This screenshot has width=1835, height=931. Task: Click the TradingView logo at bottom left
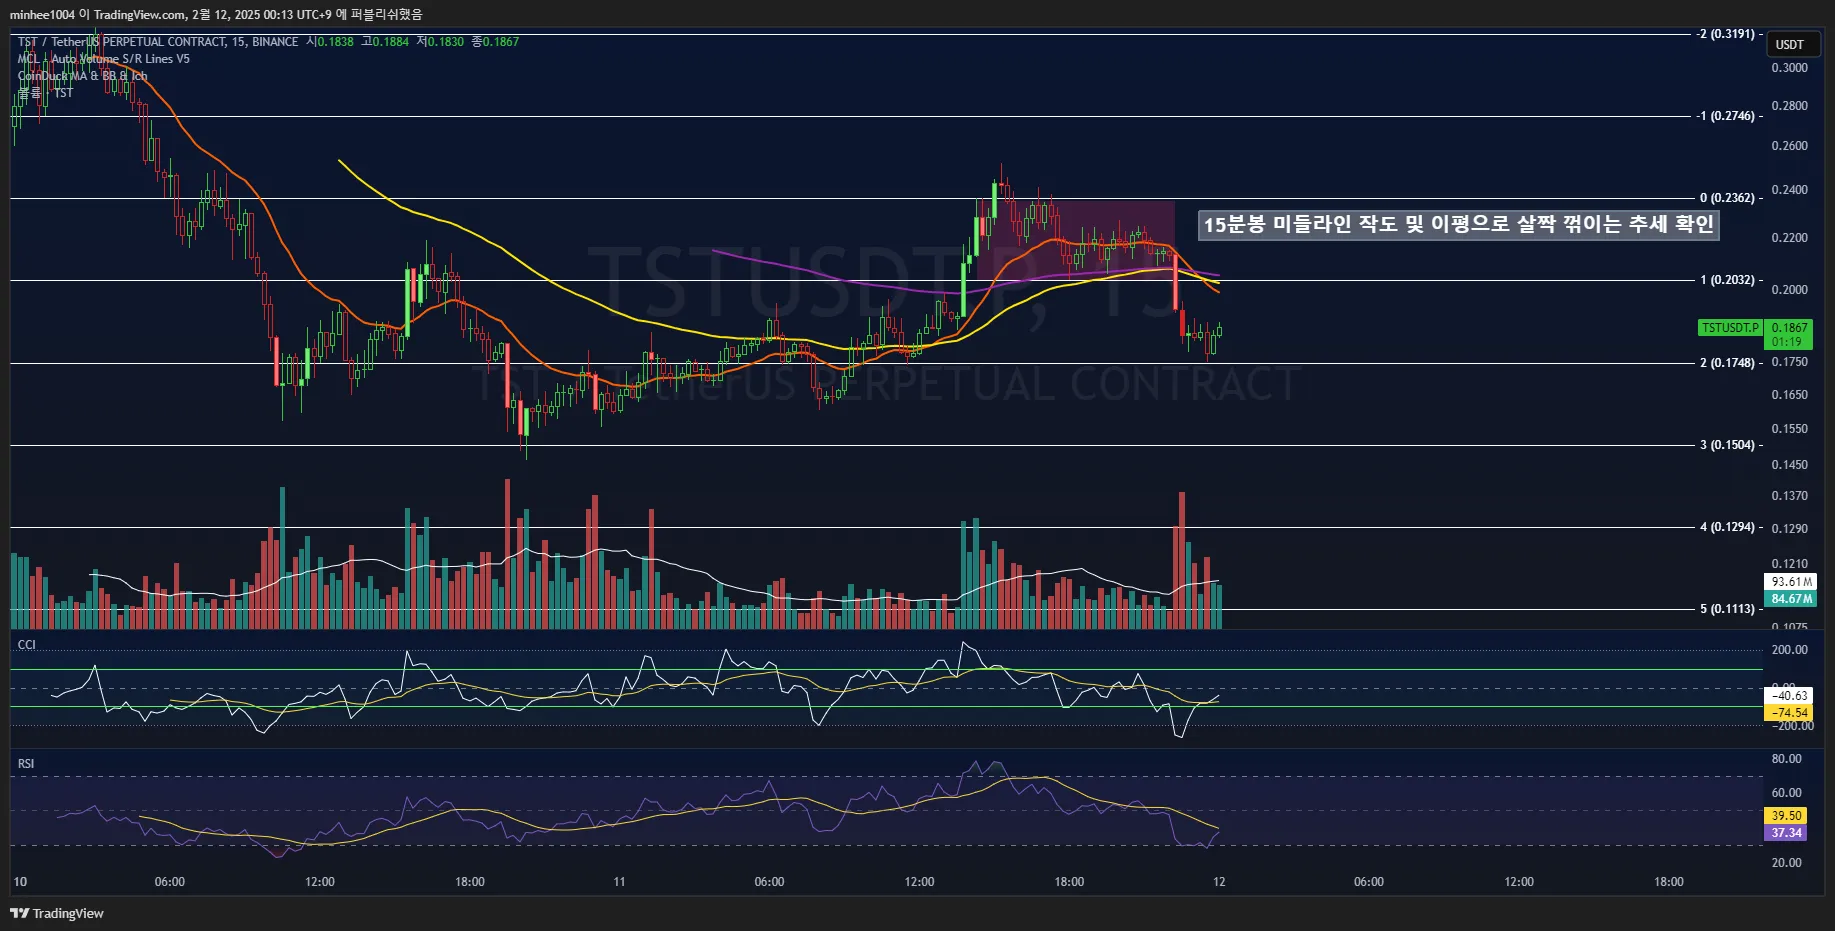[57, 913]
